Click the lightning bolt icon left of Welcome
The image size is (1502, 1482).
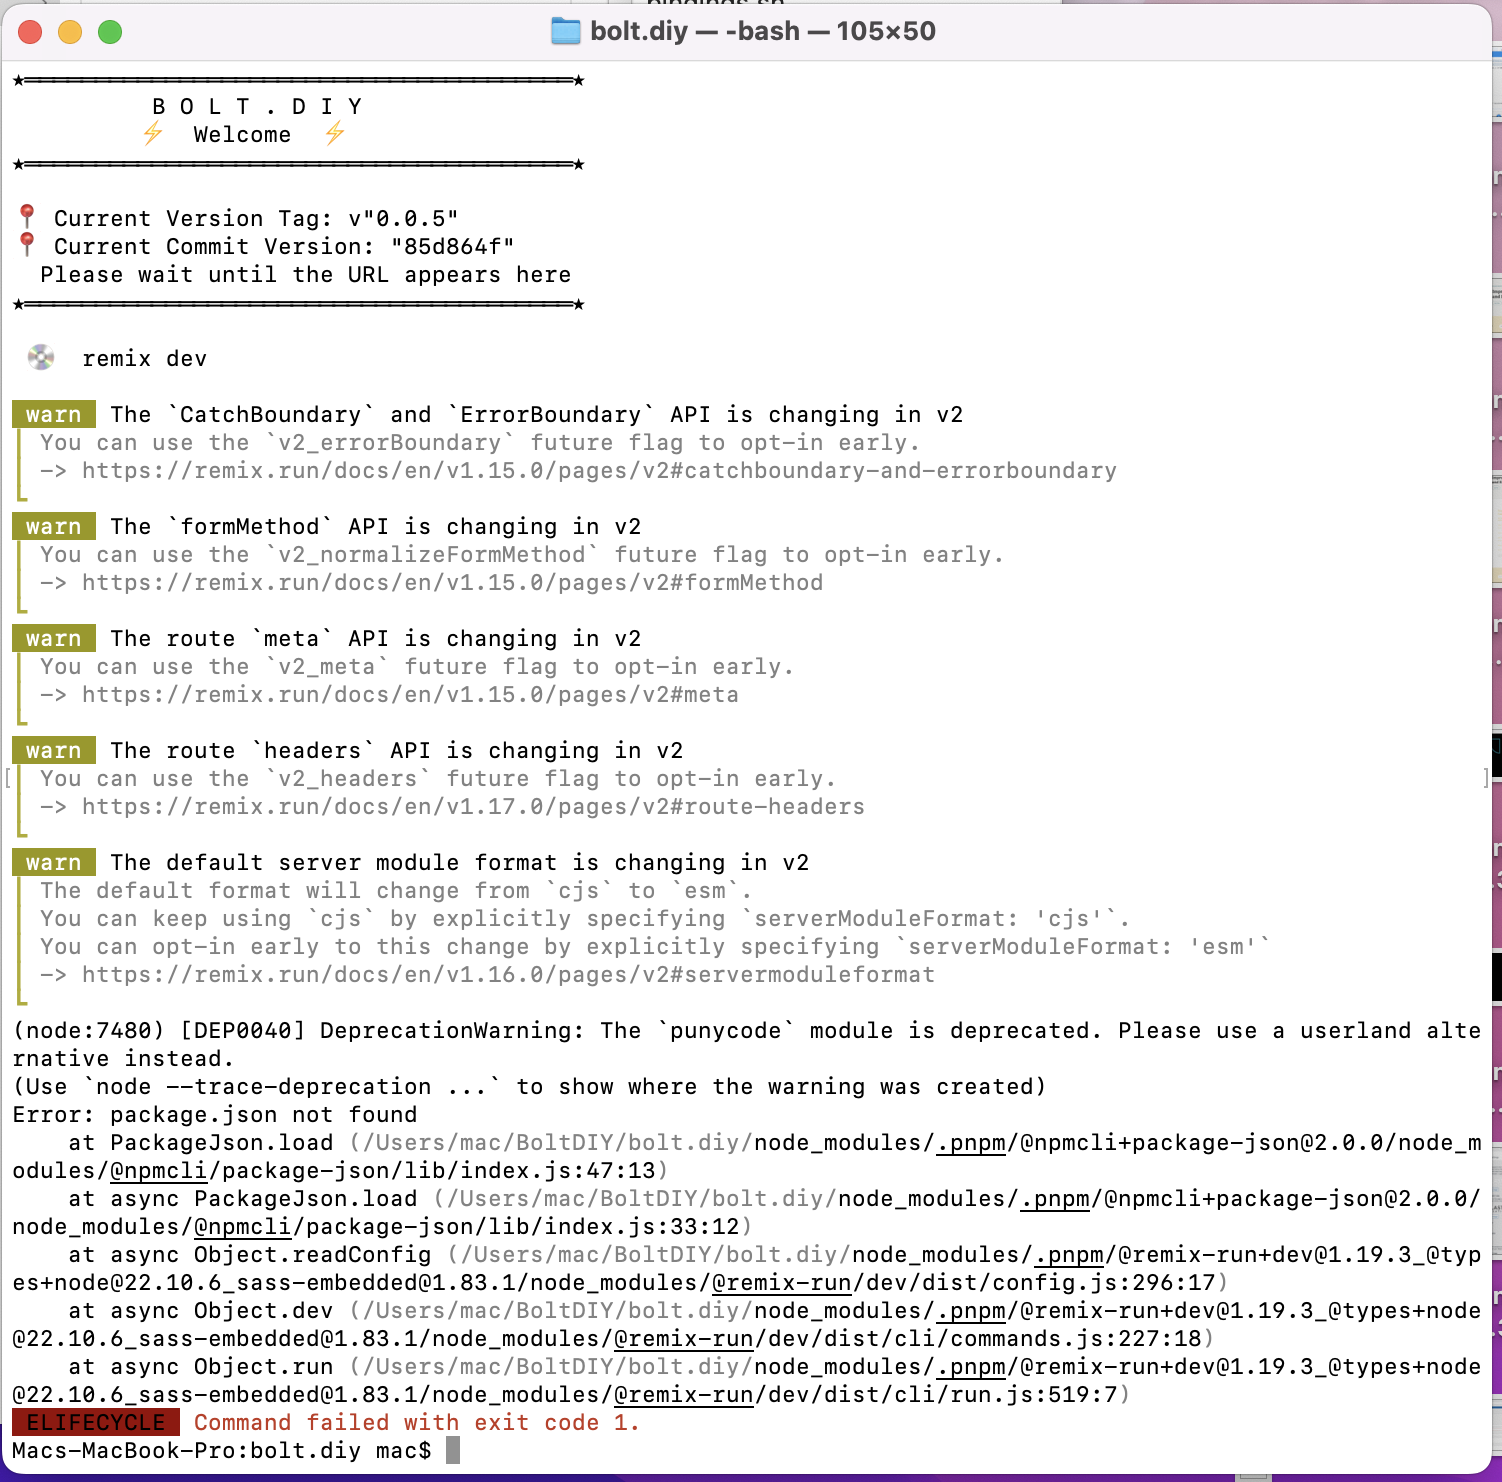[x=152, y=134]
